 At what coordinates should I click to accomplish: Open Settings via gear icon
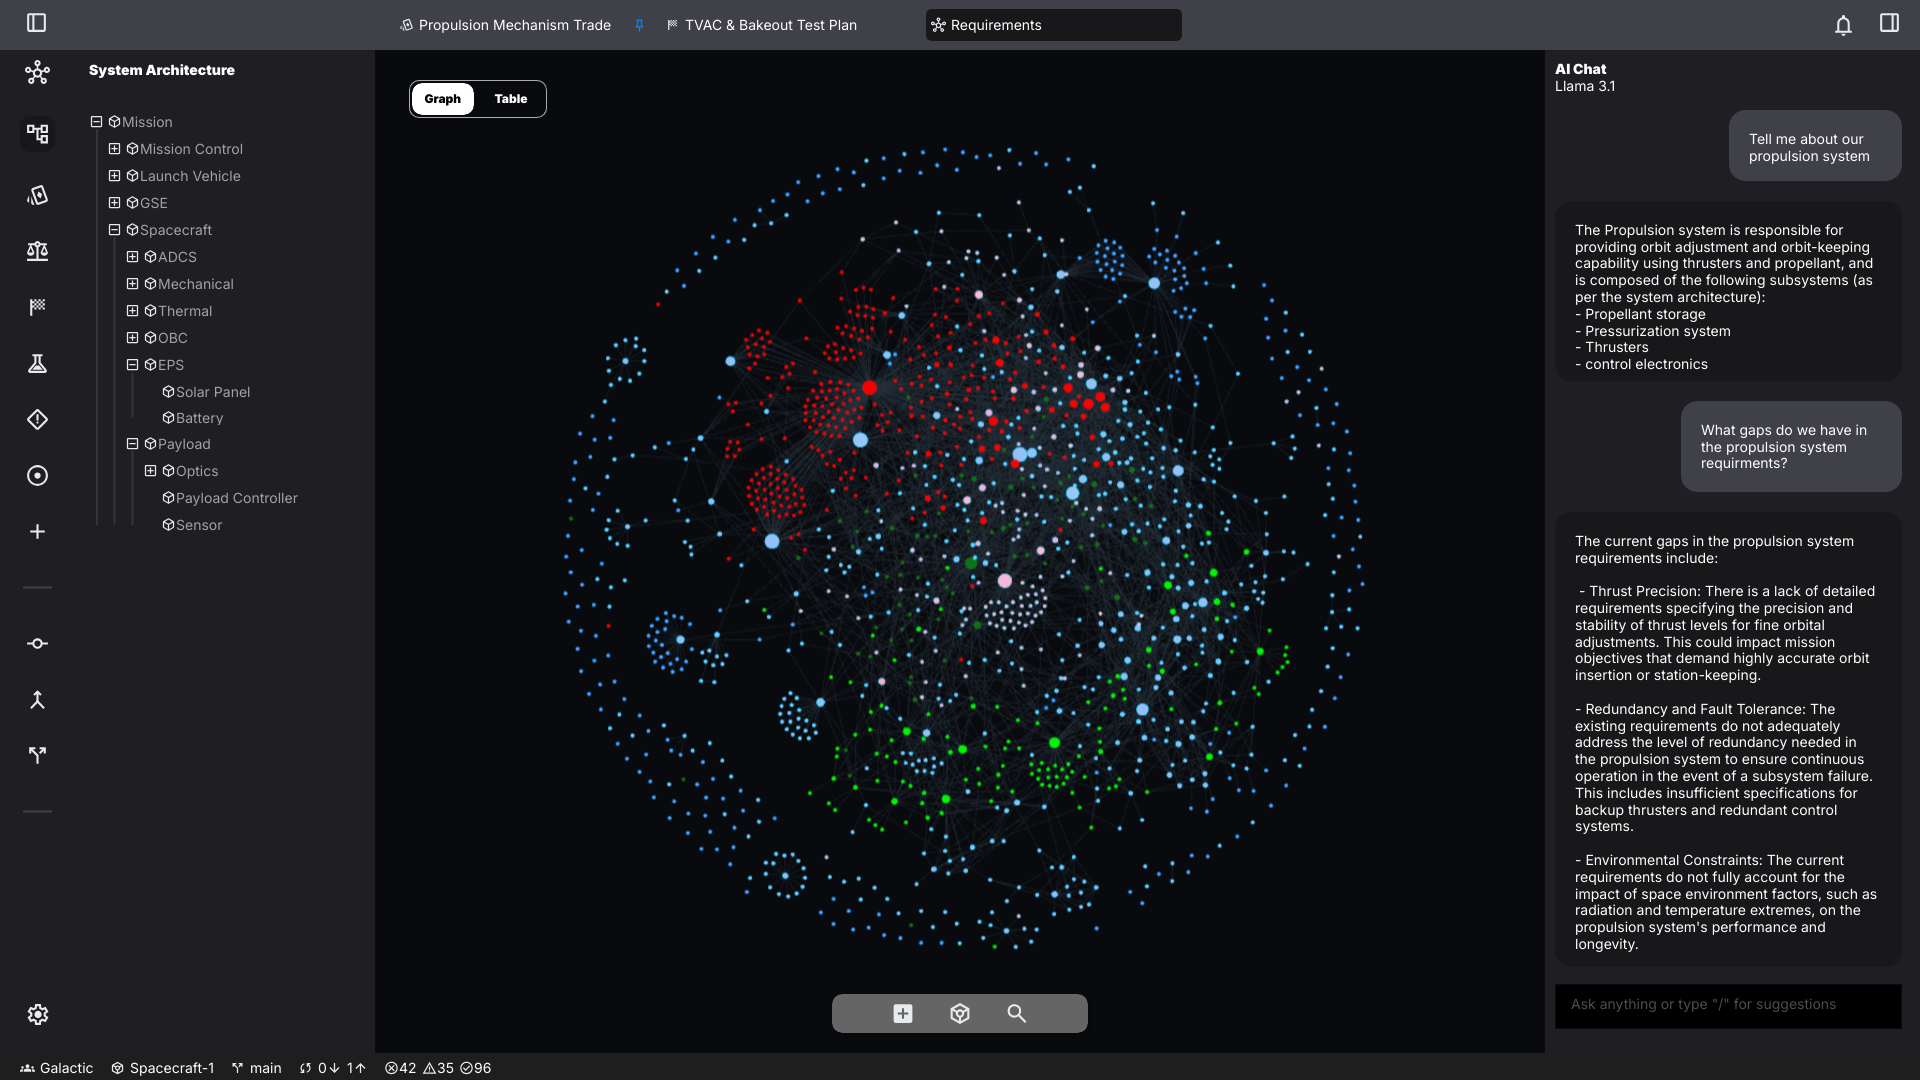coord(37,1014)
